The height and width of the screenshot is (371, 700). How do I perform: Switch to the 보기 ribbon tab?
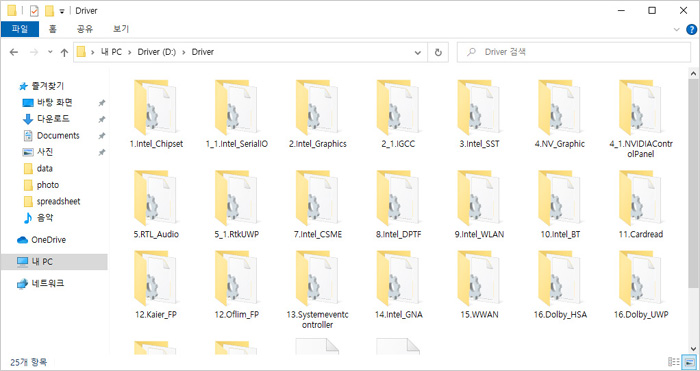coord(121,29)
